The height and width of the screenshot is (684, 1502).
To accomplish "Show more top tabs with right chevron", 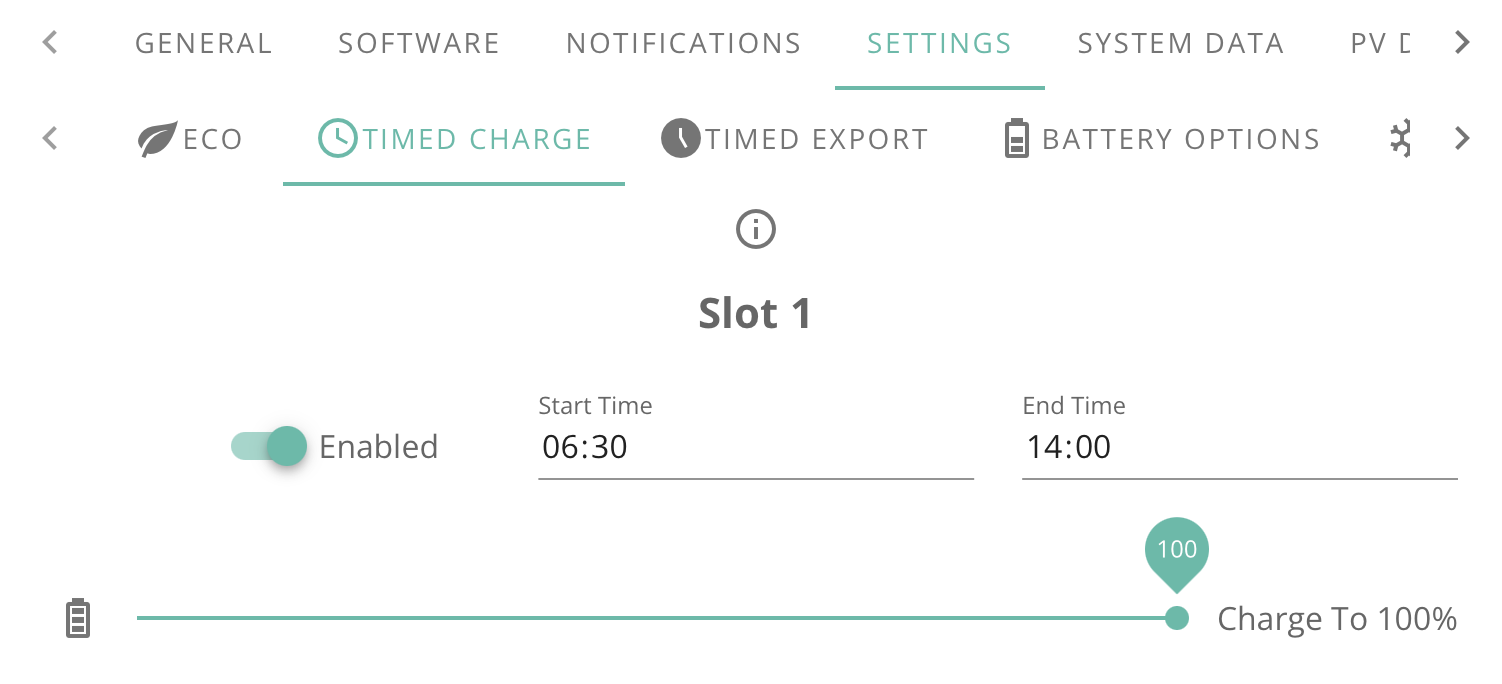I will click(1462, 42).
